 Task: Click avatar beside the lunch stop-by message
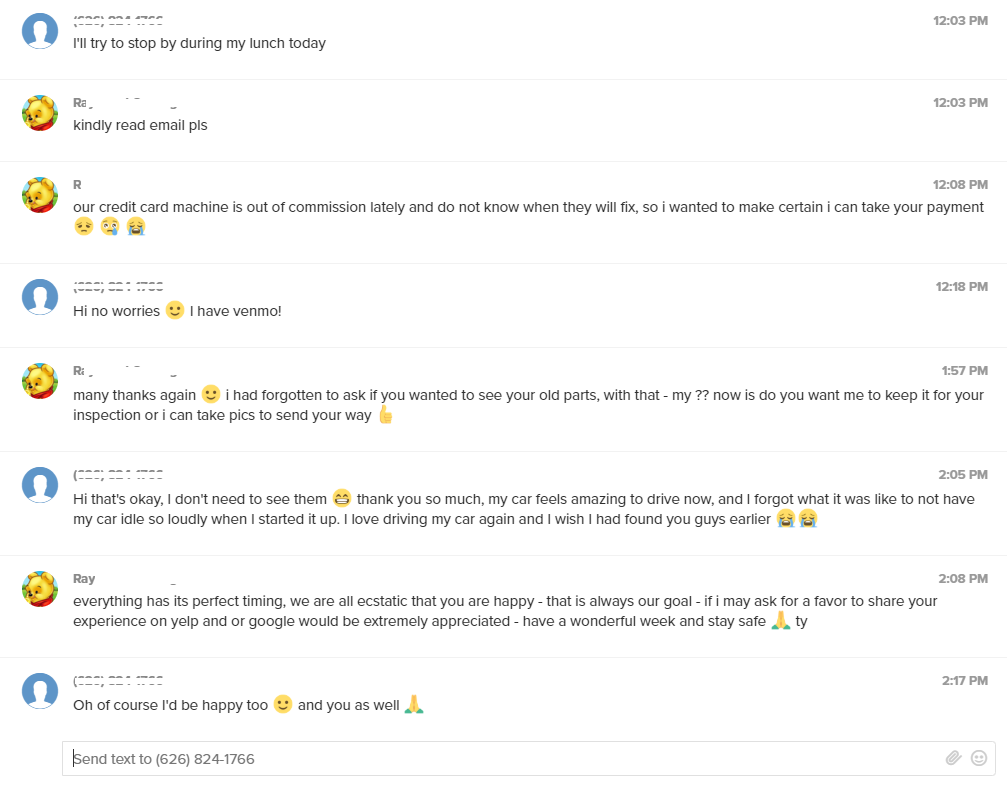pyautogui.click(x=40, y=31)
